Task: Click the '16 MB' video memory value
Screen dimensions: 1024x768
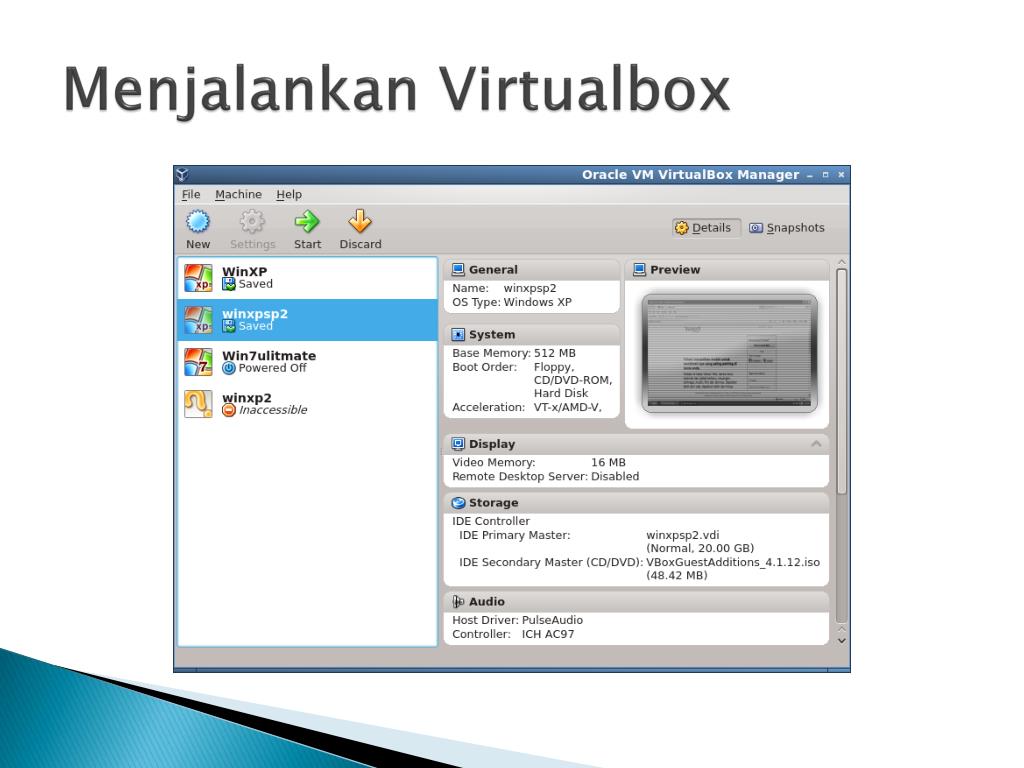Action: pyautogui.click(x=608, y=462)
